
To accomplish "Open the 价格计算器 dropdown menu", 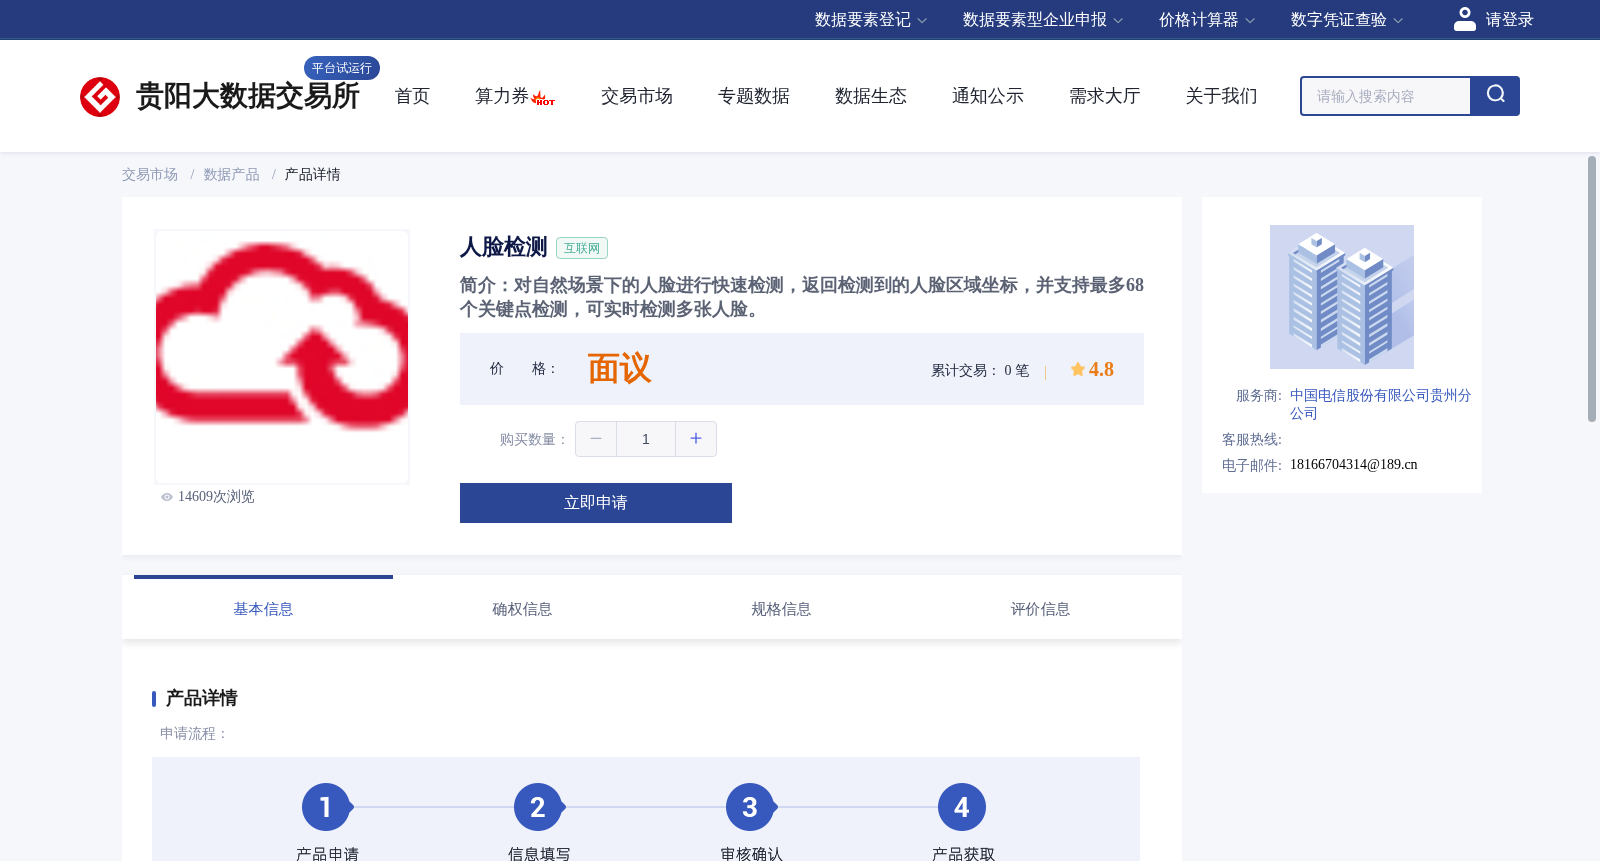I will point(1207,20).
